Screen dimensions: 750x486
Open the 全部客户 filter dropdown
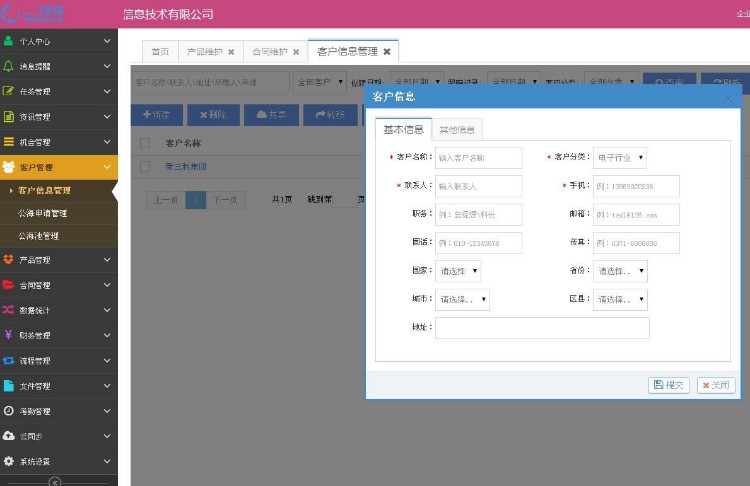[320, 82]
